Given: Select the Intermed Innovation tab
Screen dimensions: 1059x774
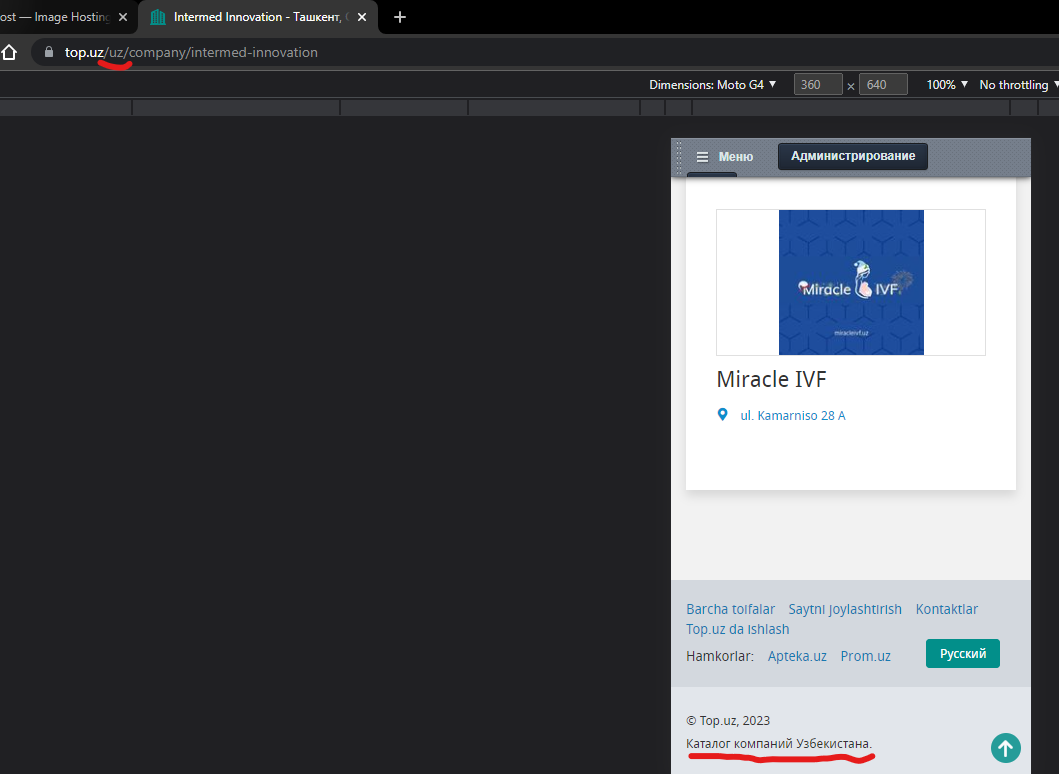Looking at the screenshot, I should pyautogui.click(x=257, y=17).
